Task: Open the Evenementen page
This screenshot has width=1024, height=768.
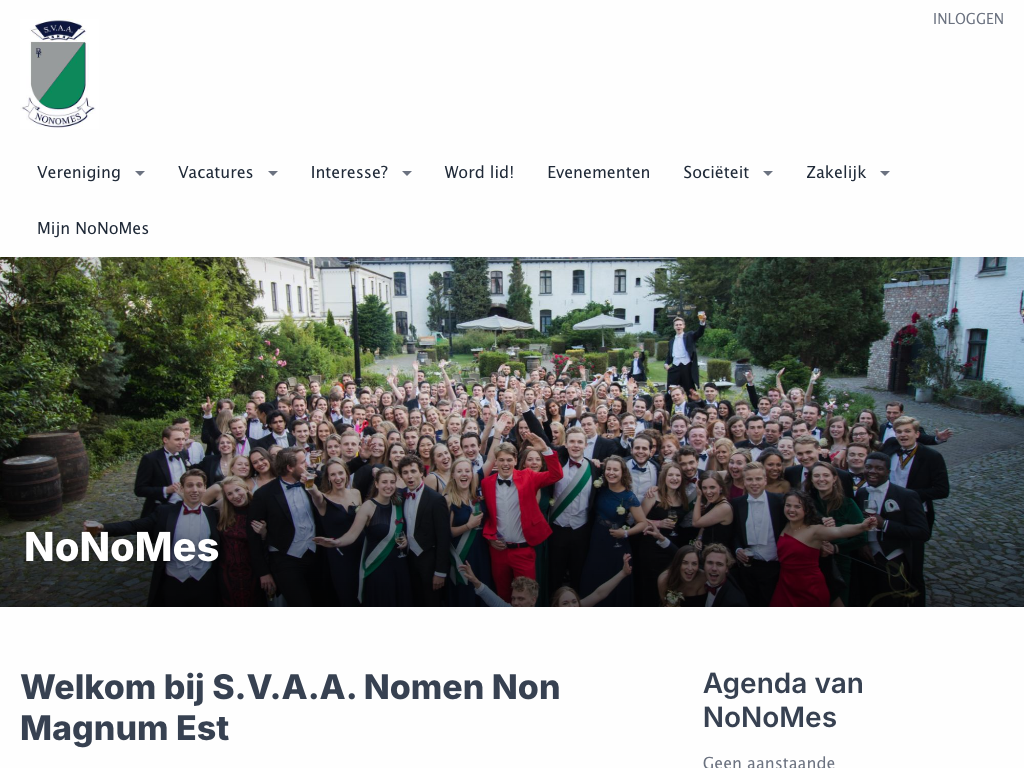Action: (599, 172)
